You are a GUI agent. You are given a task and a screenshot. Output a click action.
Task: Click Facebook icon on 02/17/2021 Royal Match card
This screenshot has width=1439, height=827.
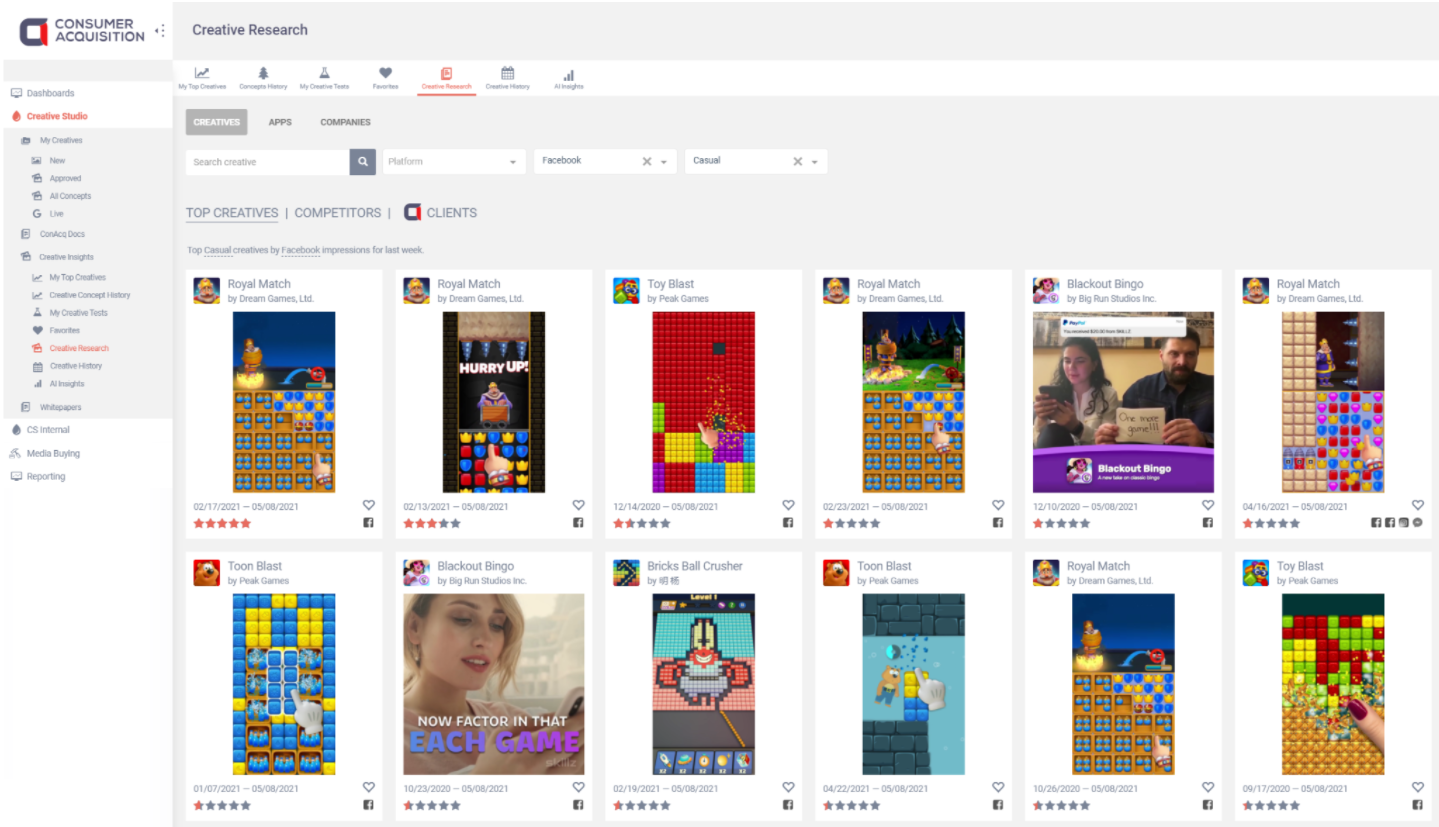click(x=368, y=523)
